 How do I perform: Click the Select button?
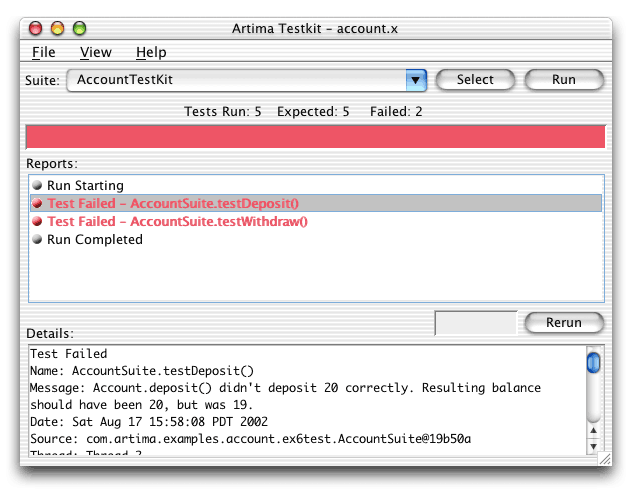click(x=475, y=80)
